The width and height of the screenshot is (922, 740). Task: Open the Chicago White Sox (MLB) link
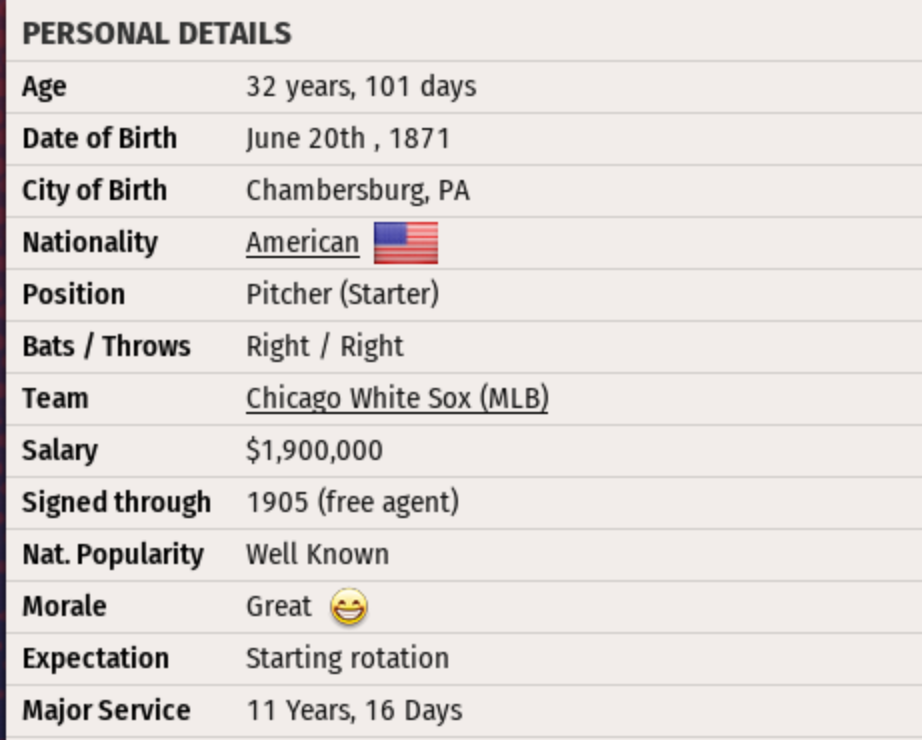click(x=397, y=398)
